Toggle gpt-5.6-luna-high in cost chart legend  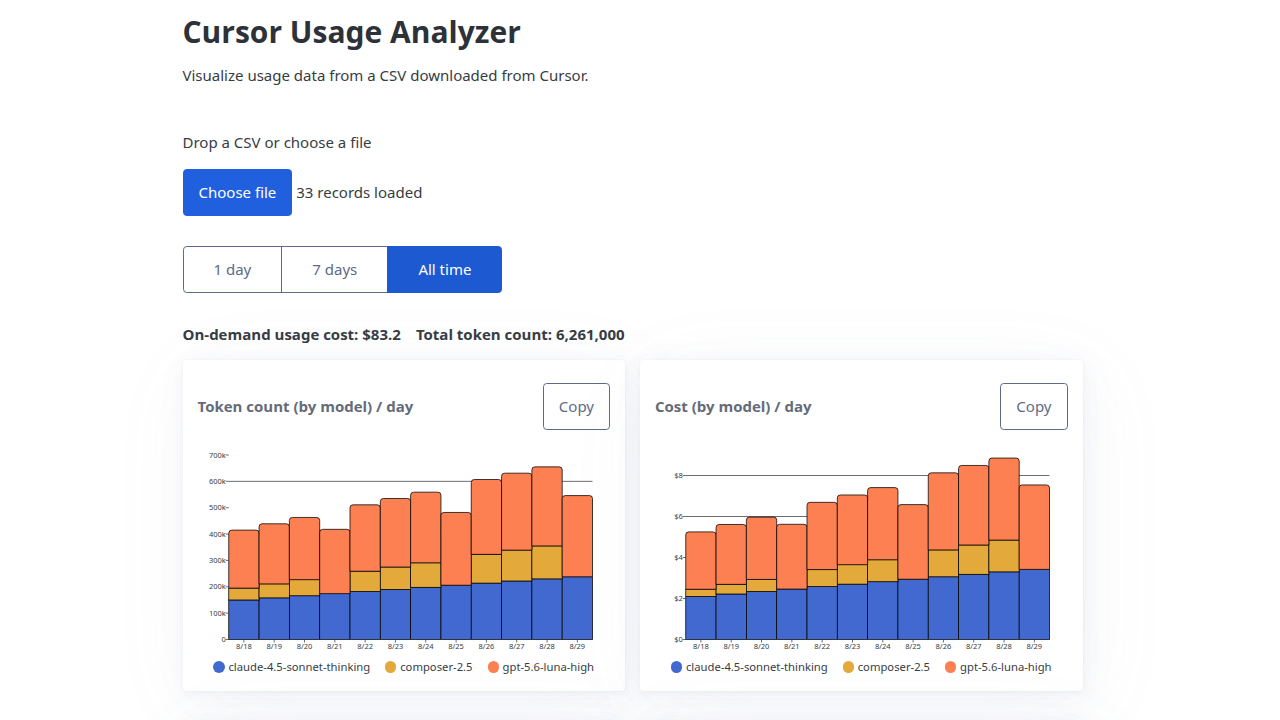point(998,667)
